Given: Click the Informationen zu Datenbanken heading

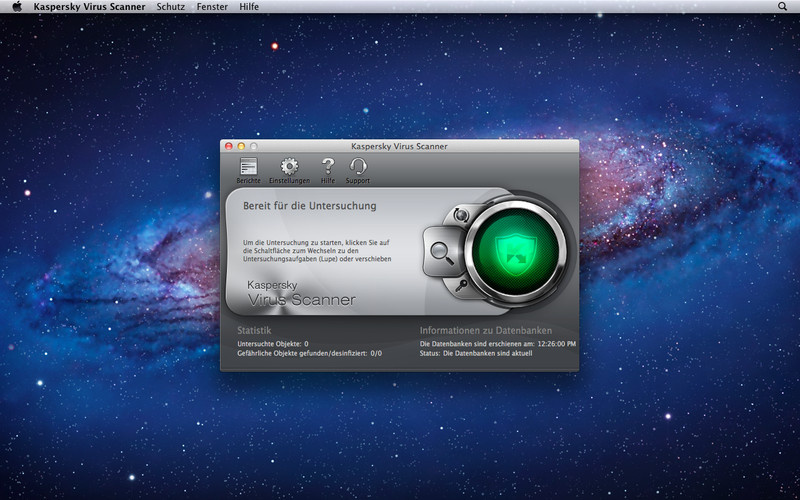Looking at the screenshot, I should [484, 329].
